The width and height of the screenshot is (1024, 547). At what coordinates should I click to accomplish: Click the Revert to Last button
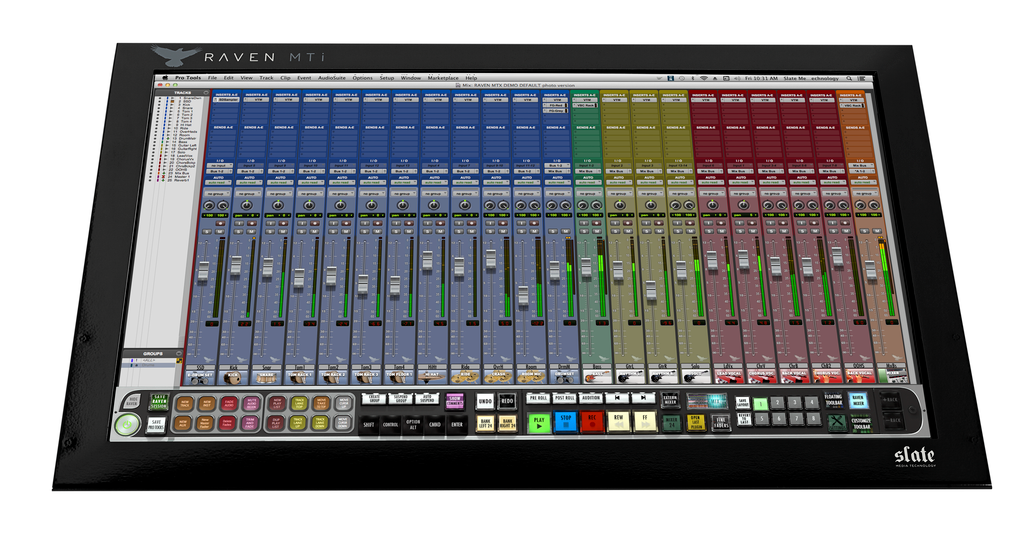[x=744, y=419]
